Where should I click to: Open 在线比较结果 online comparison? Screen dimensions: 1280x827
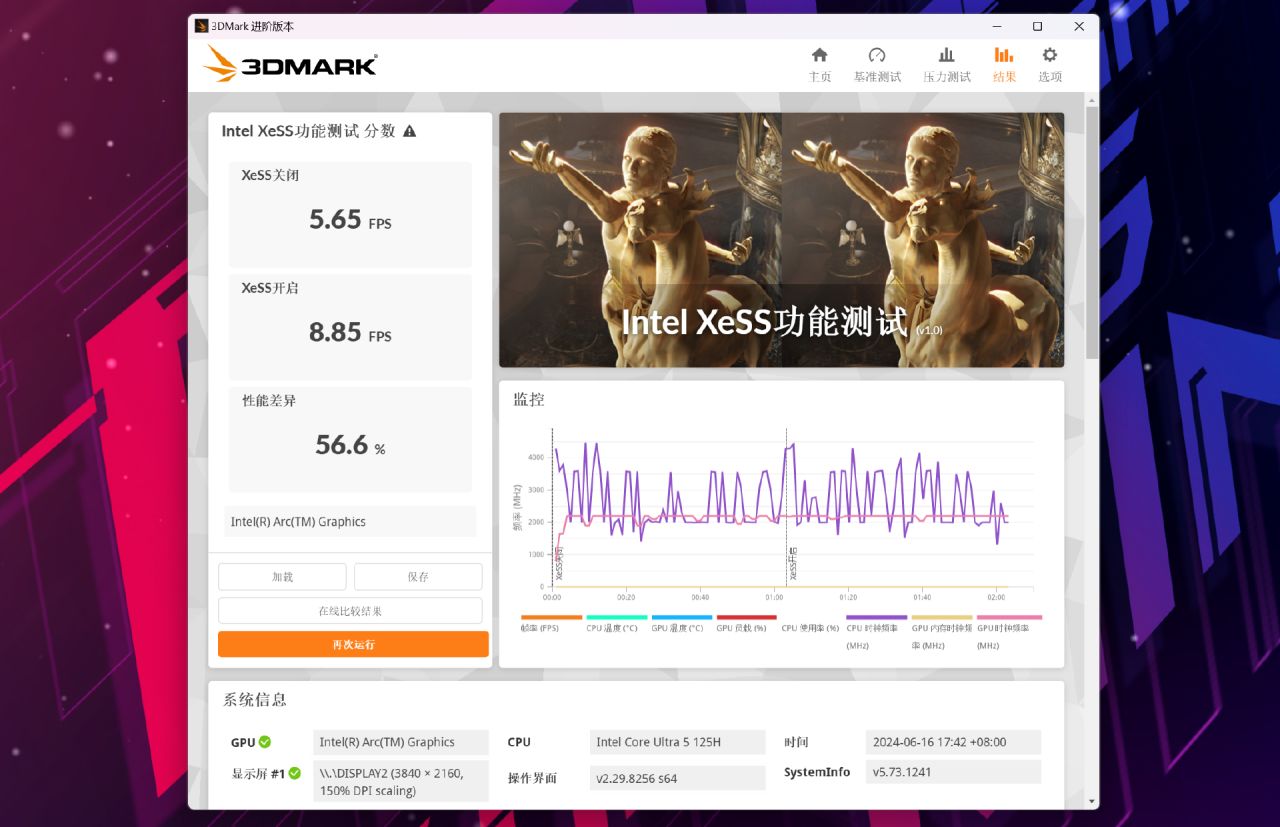tap(350, 611)
